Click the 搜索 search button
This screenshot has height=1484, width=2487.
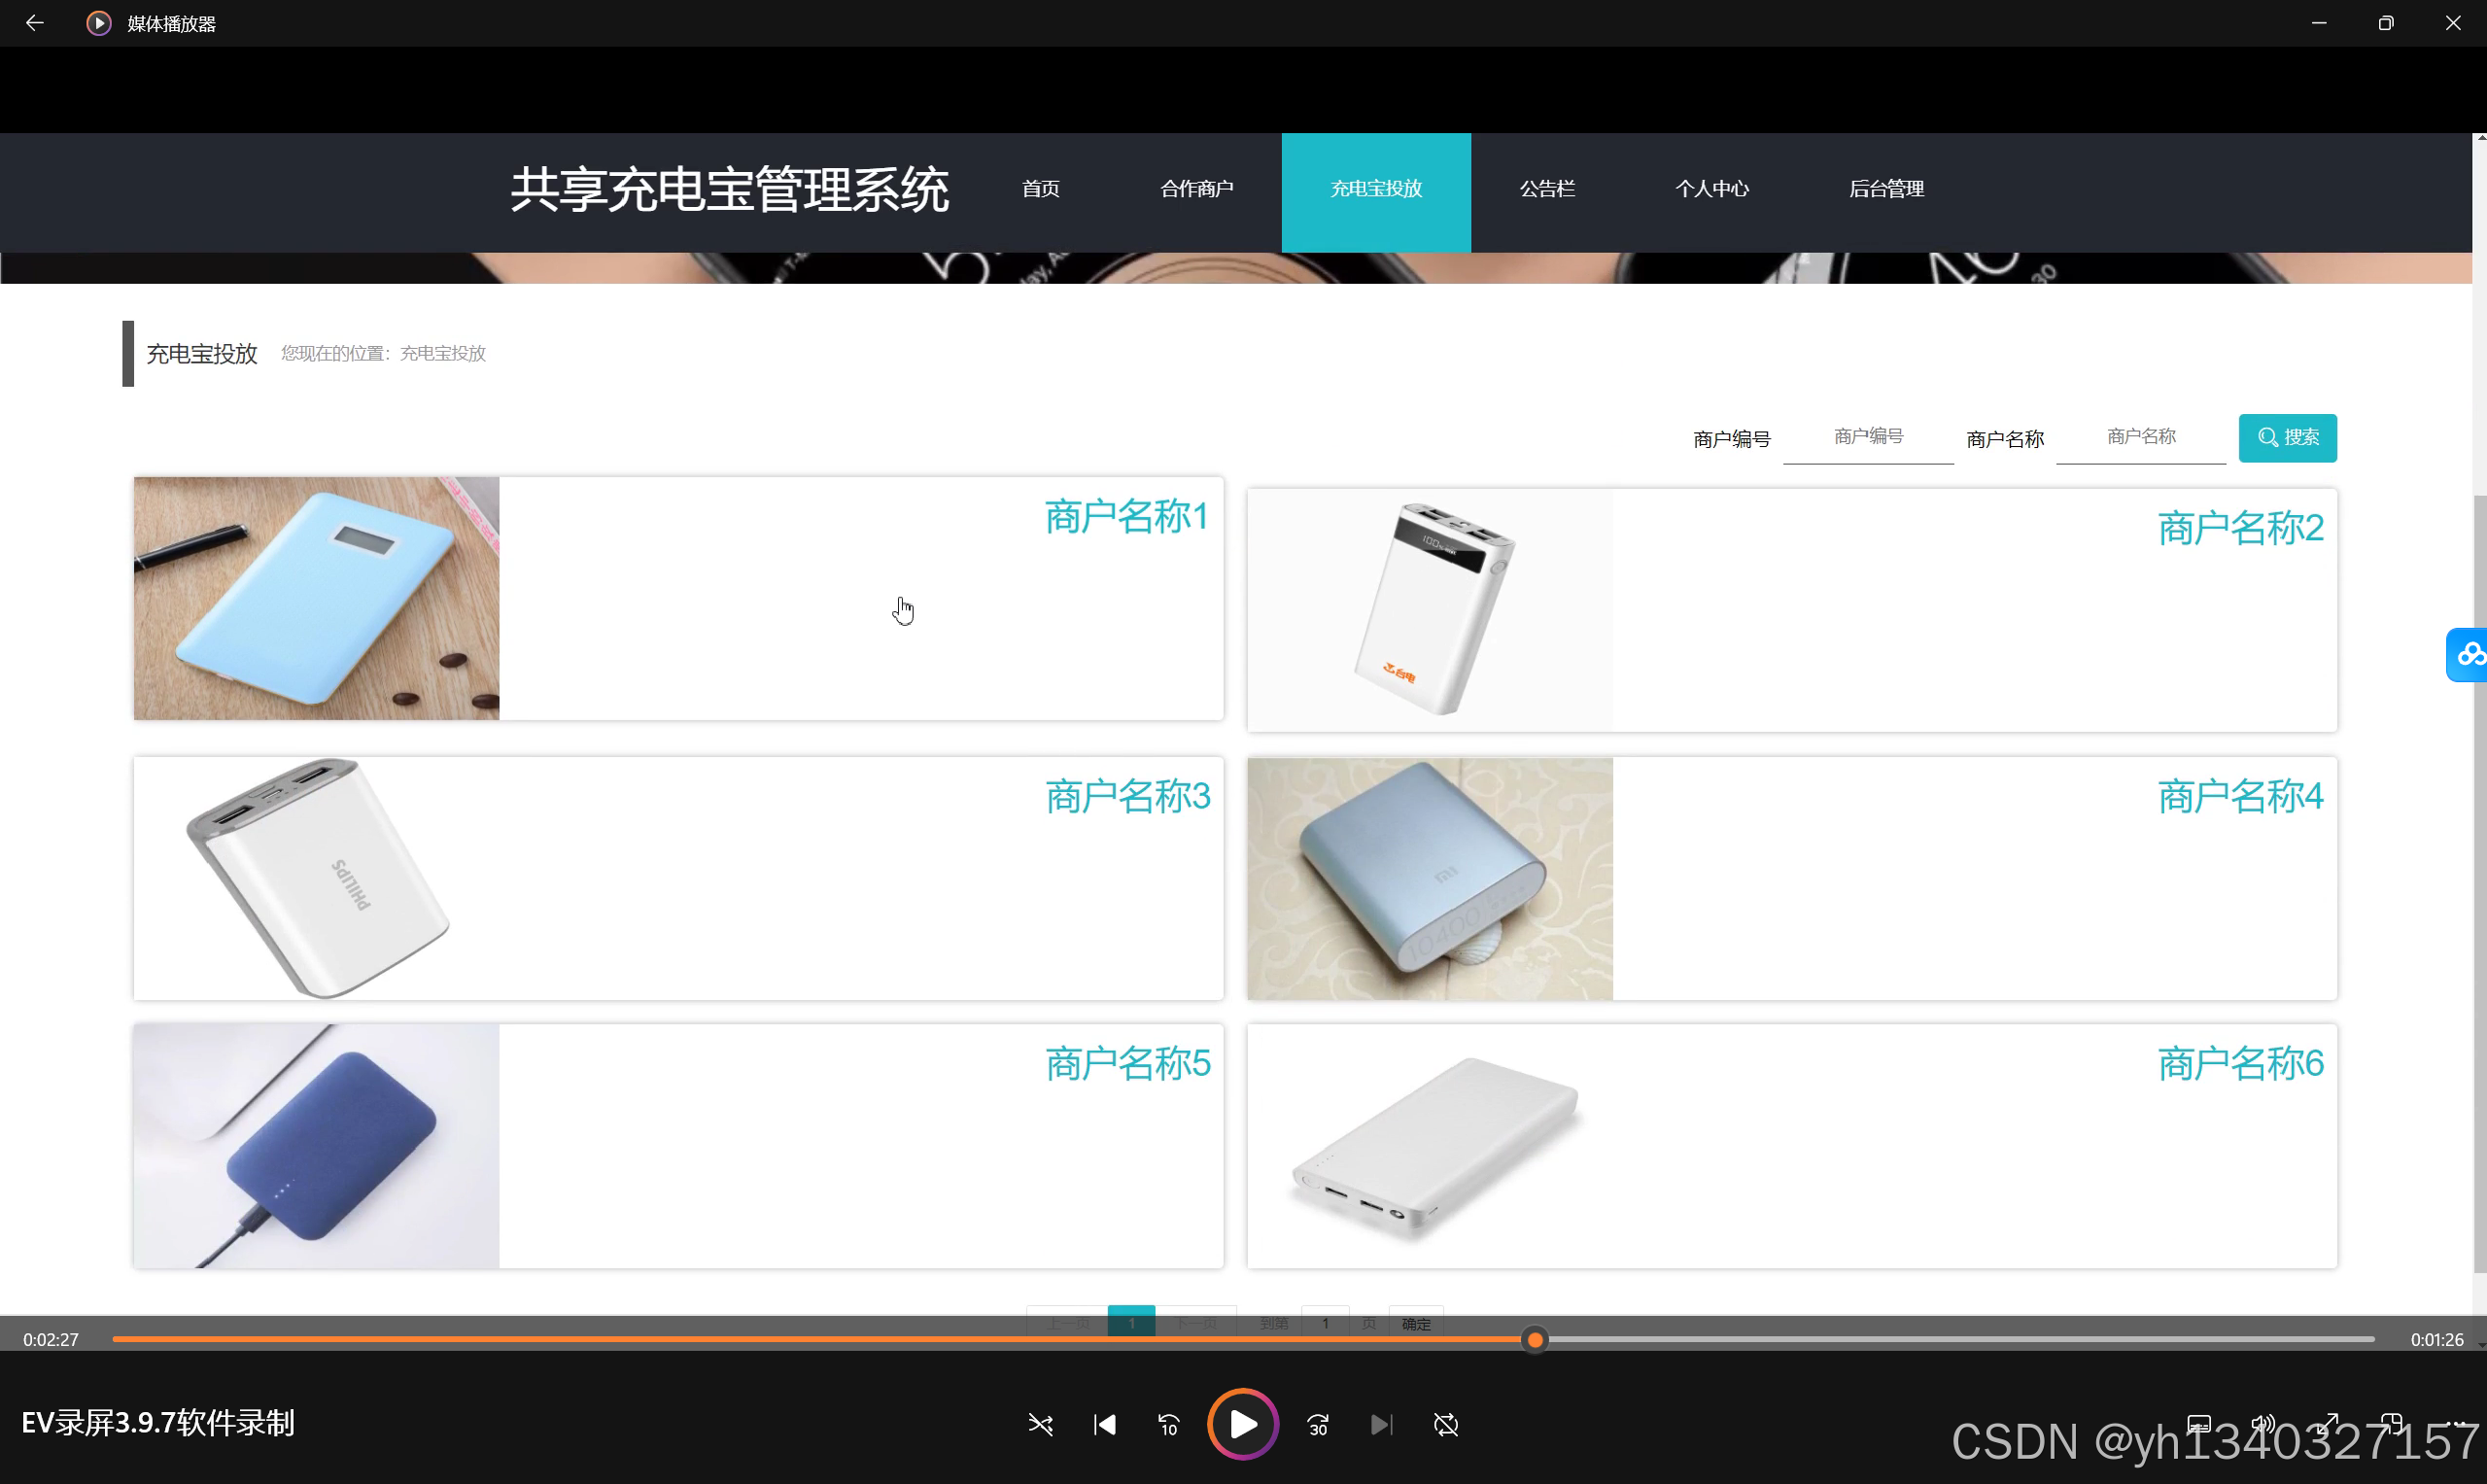[2287, 438]
